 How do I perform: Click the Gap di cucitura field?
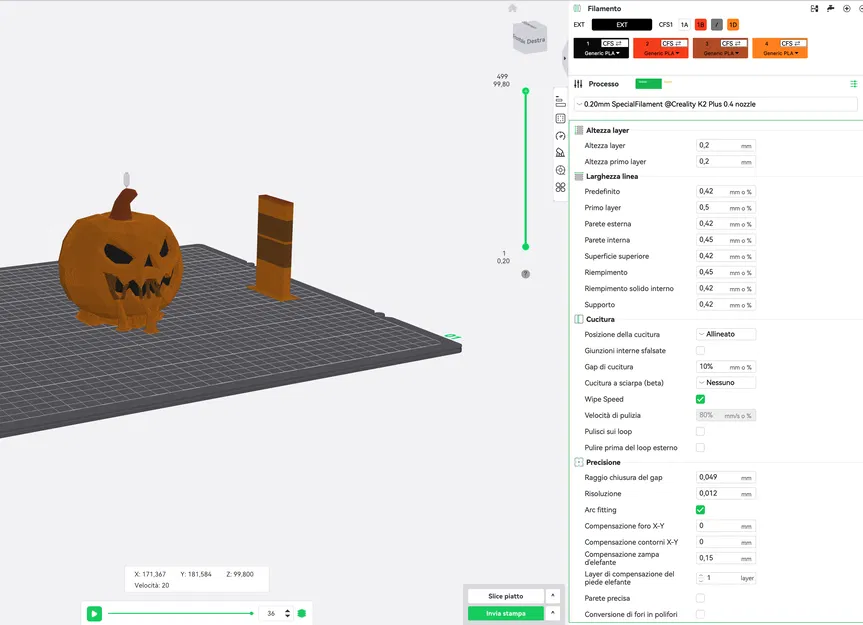726,366
